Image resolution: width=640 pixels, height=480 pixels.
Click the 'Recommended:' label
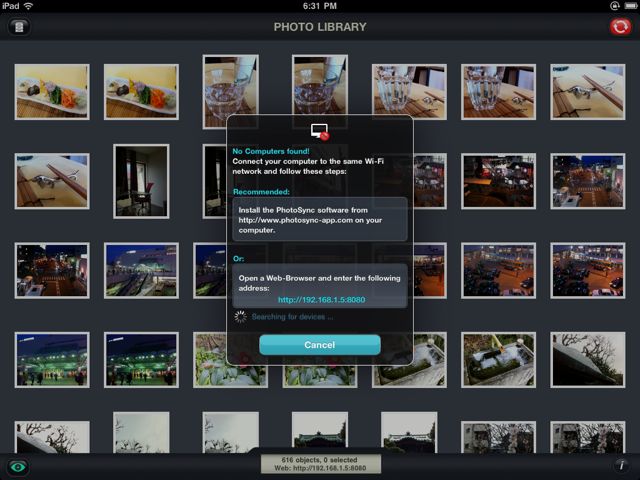(x=261, y=191)
